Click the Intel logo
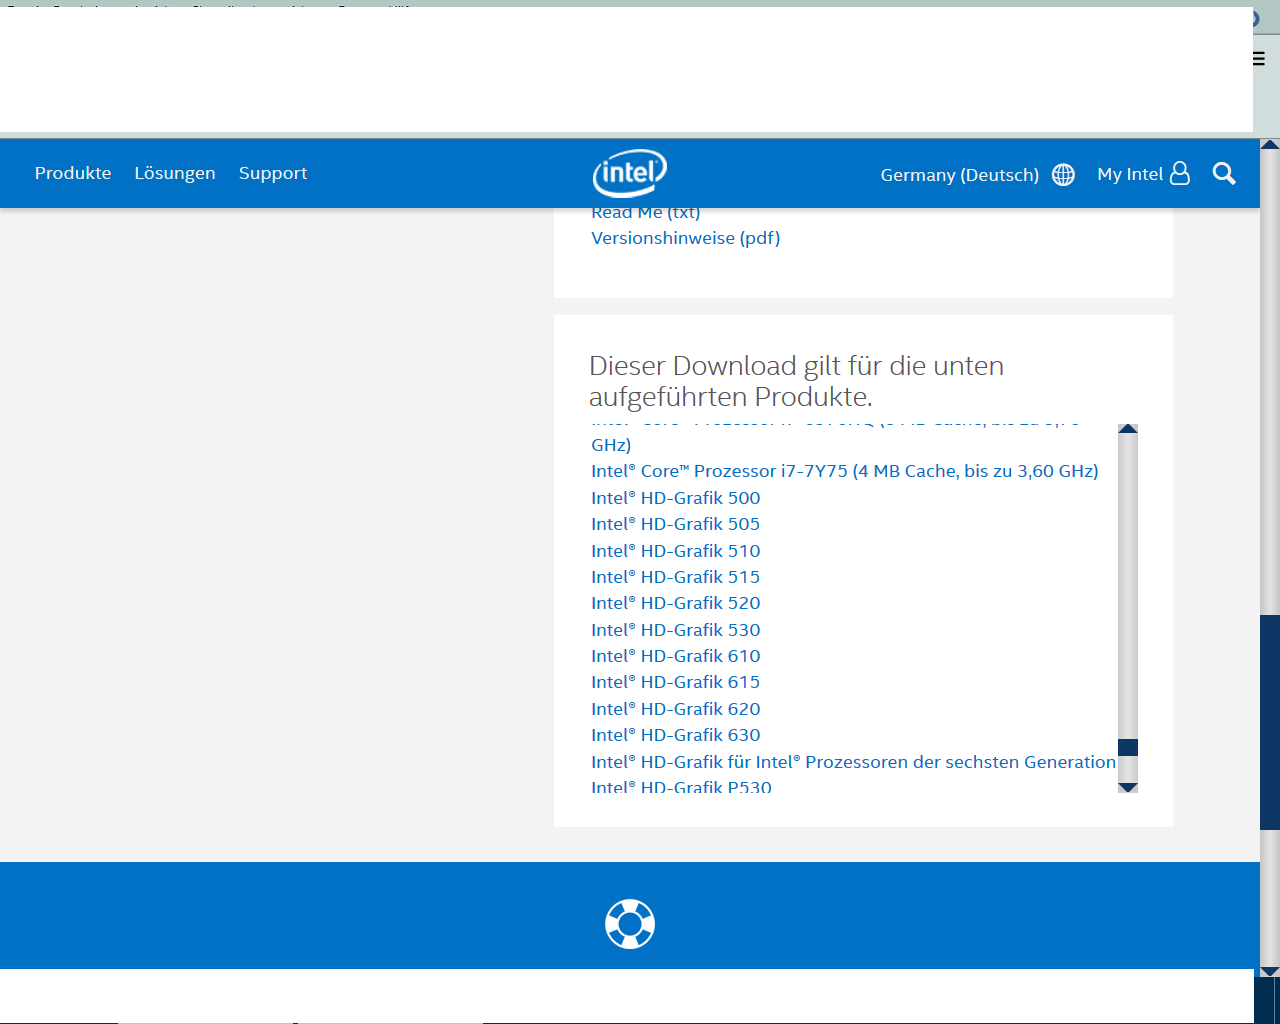The image size is (1280, 1024). 630,173
